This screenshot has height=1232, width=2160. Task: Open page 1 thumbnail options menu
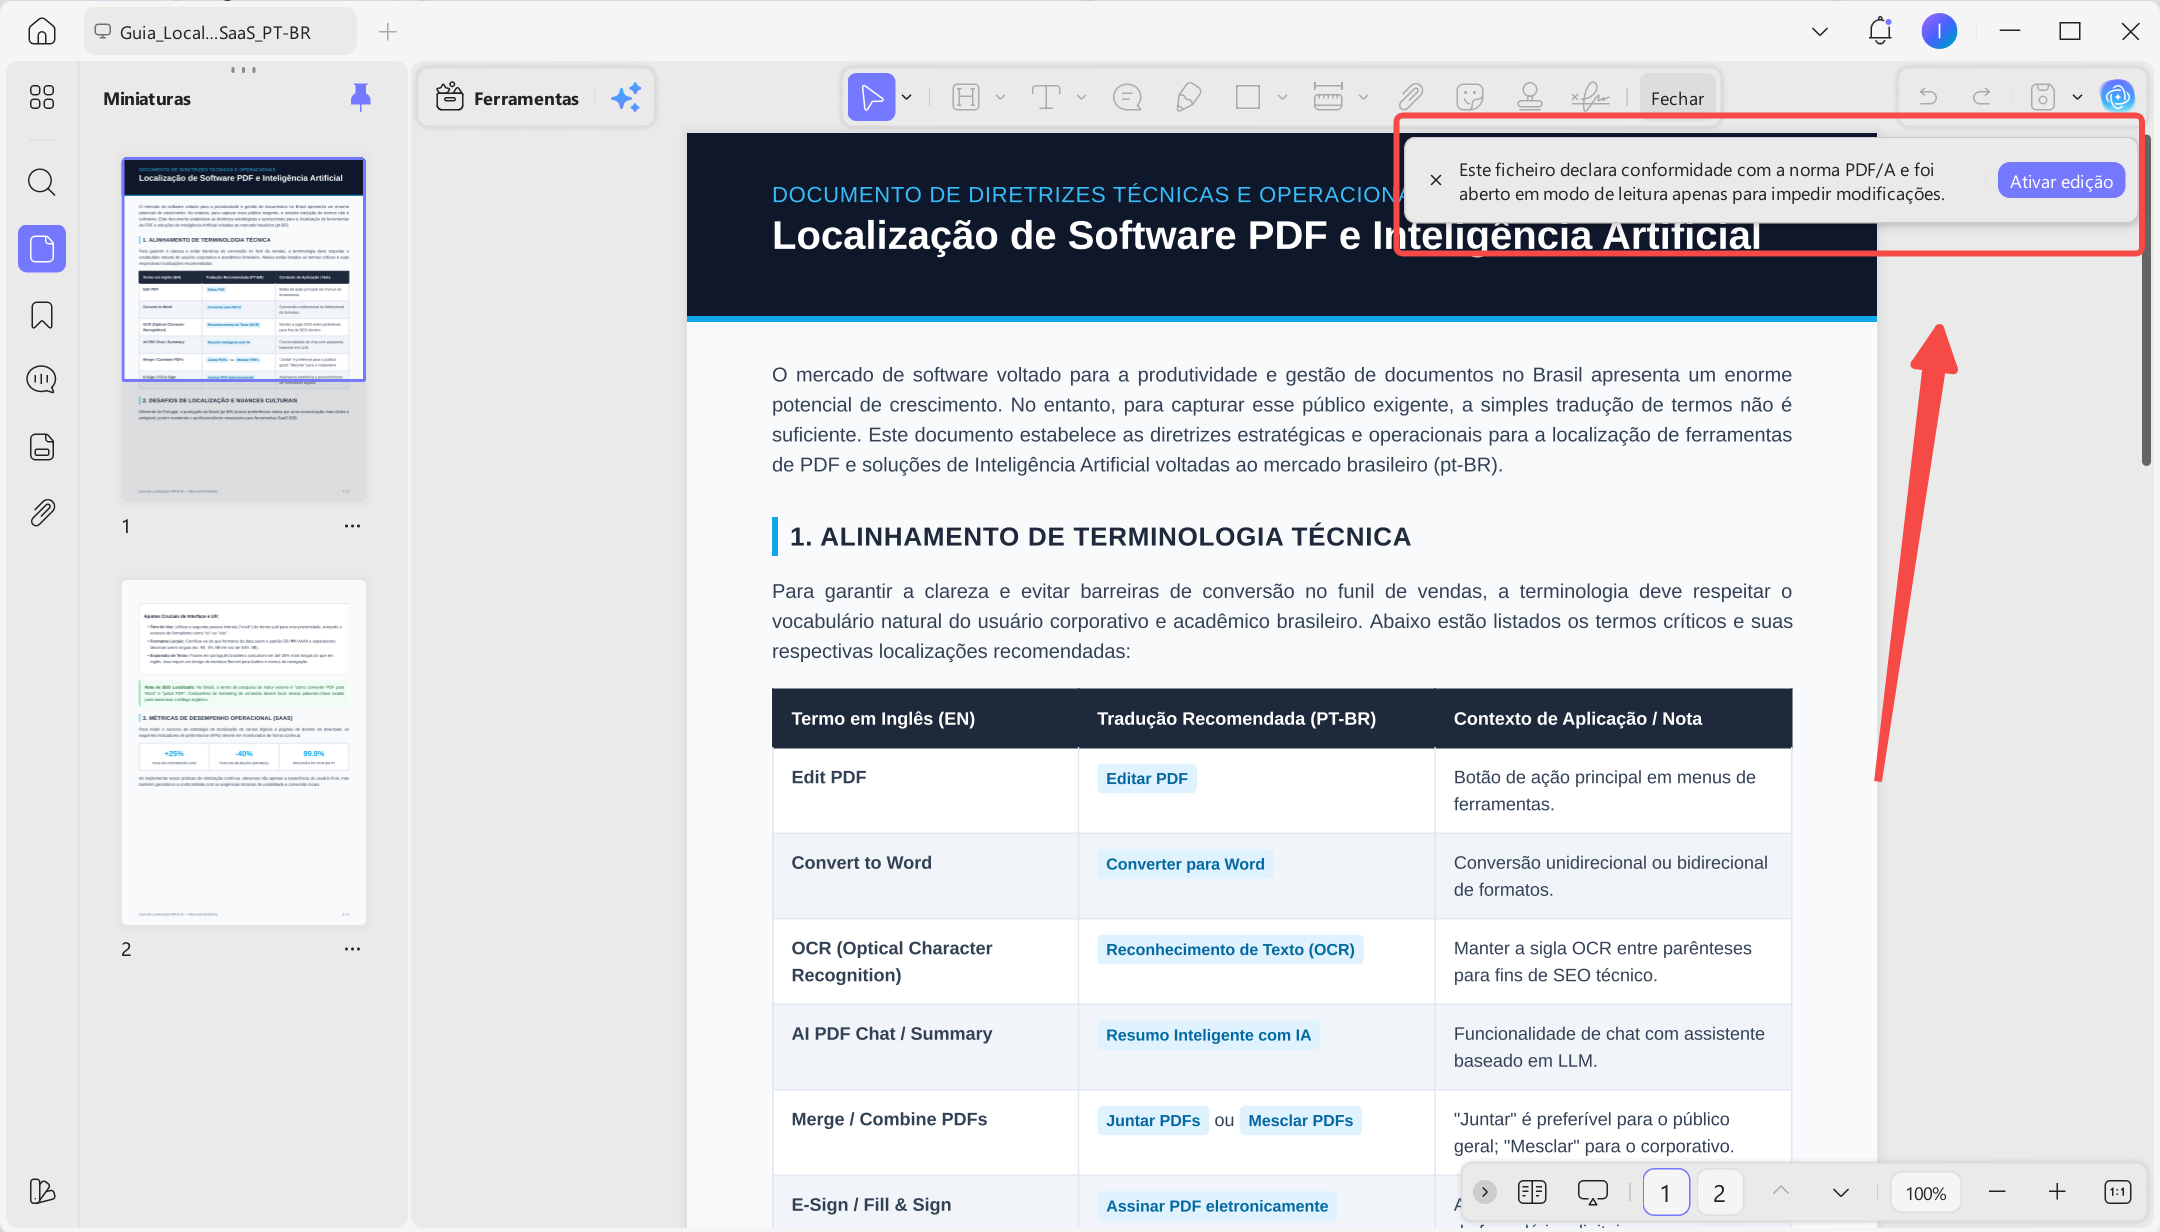352,526
